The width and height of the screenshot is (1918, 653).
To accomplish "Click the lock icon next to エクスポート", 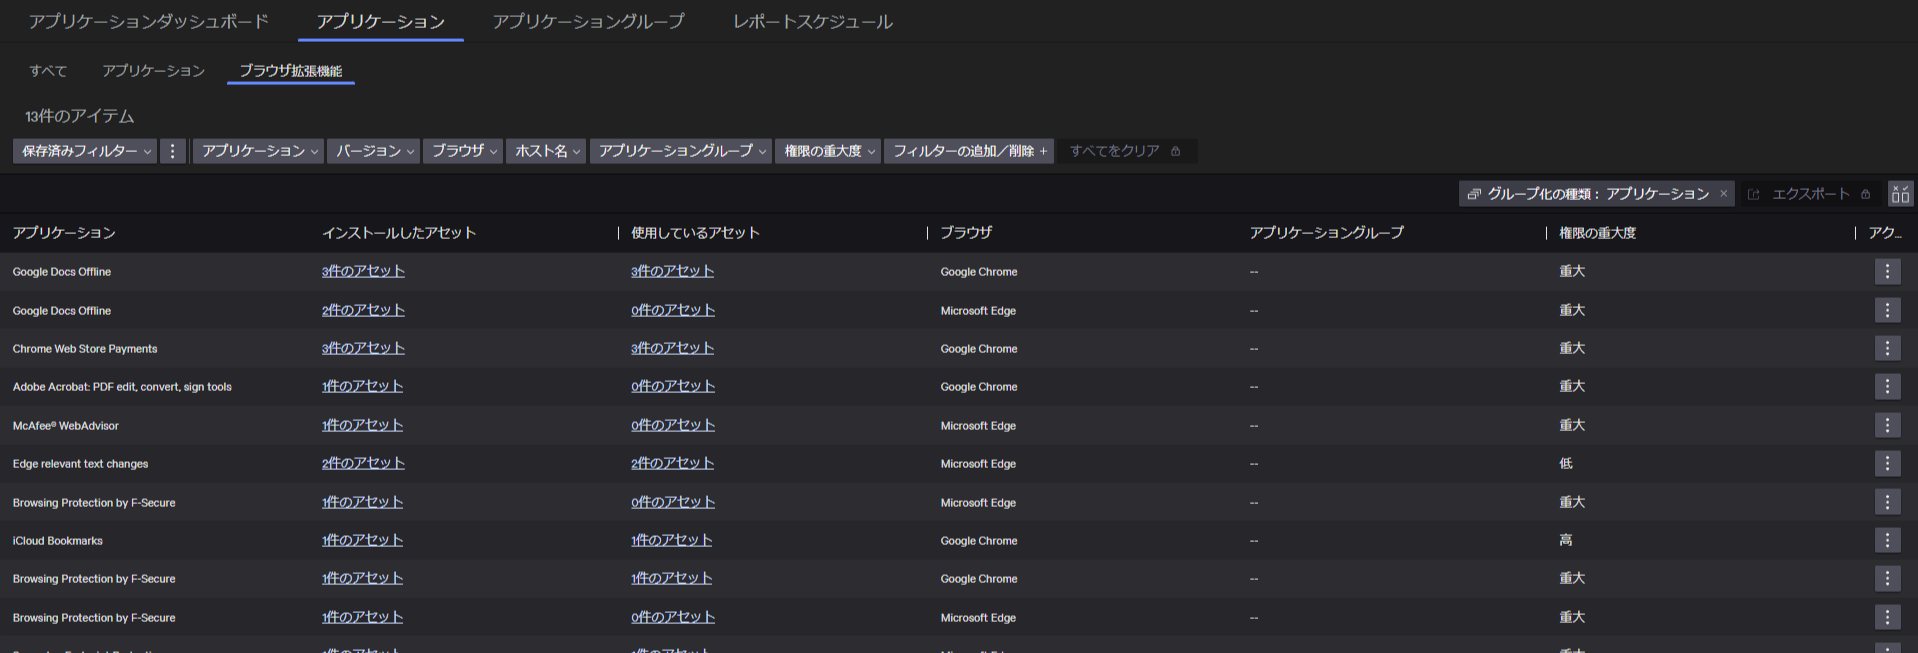I will (x=1865, y=194).
